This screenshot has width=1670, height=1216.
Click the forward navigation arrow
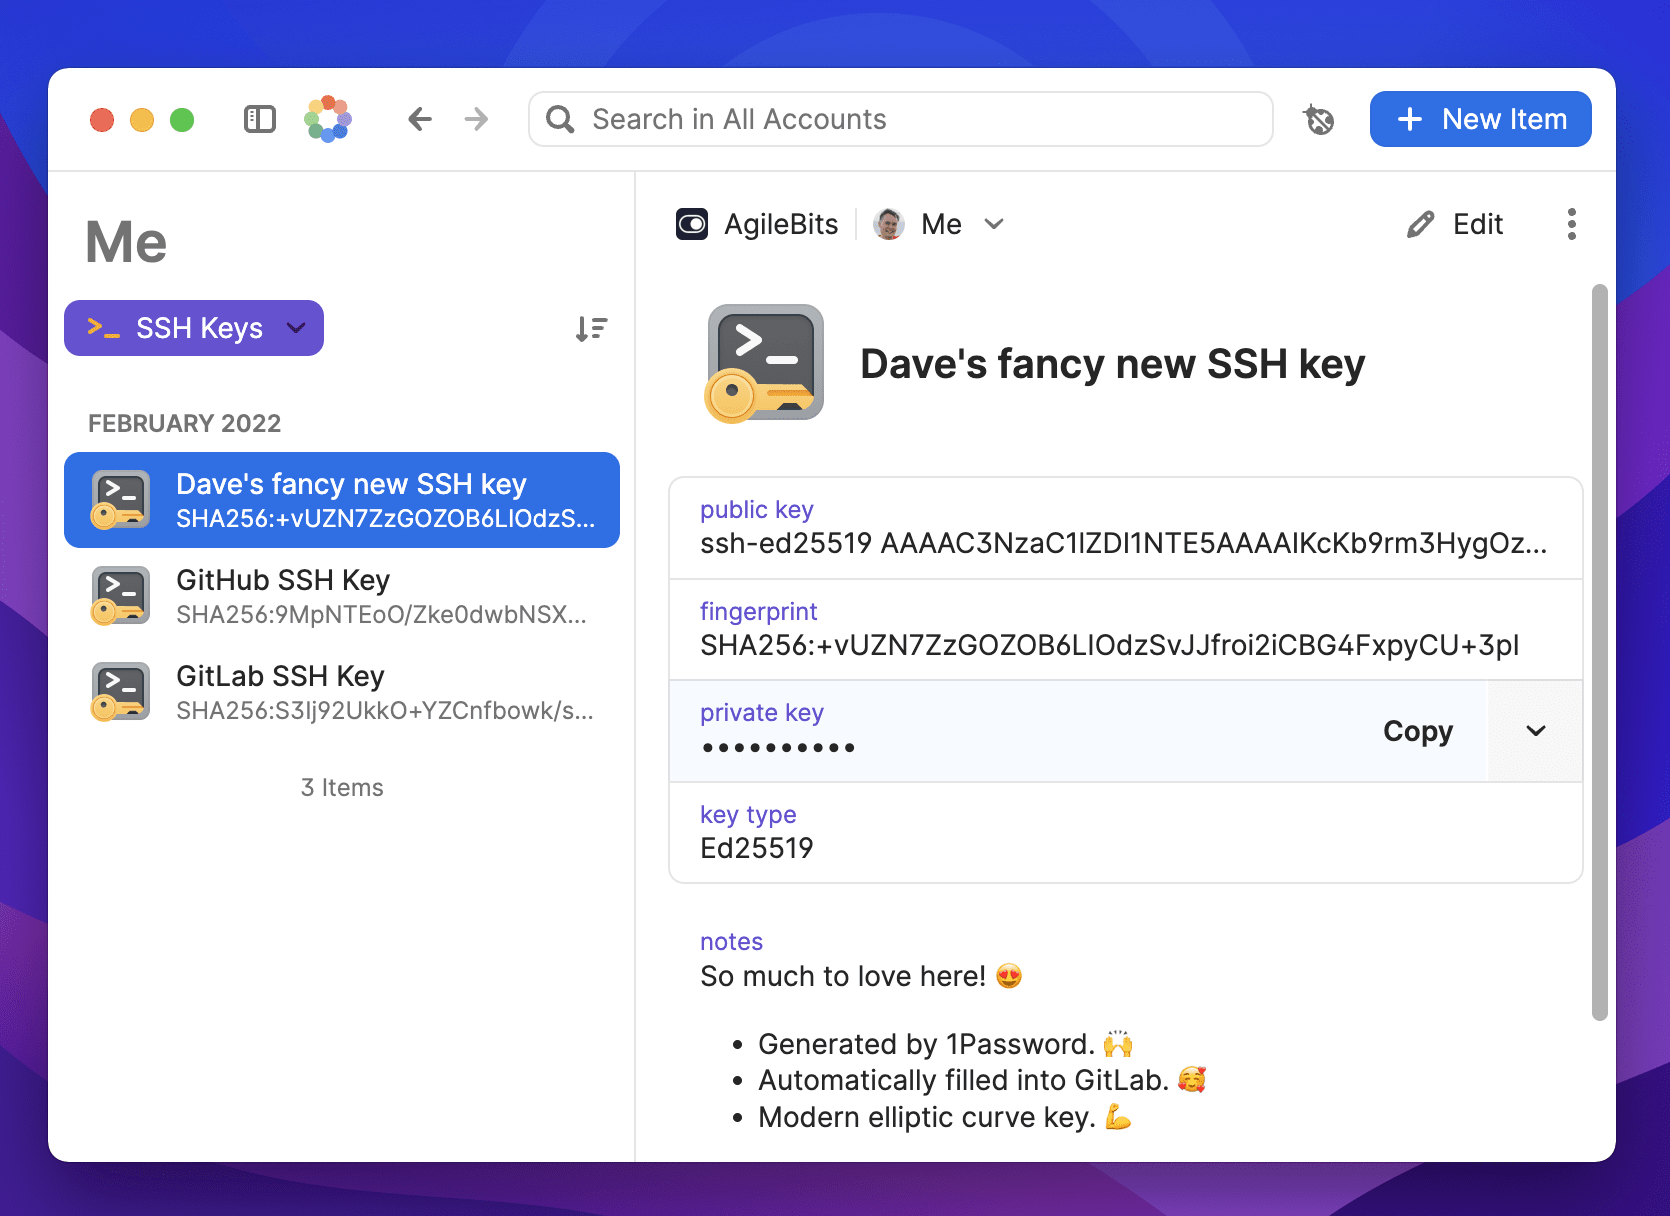point(476,119)
